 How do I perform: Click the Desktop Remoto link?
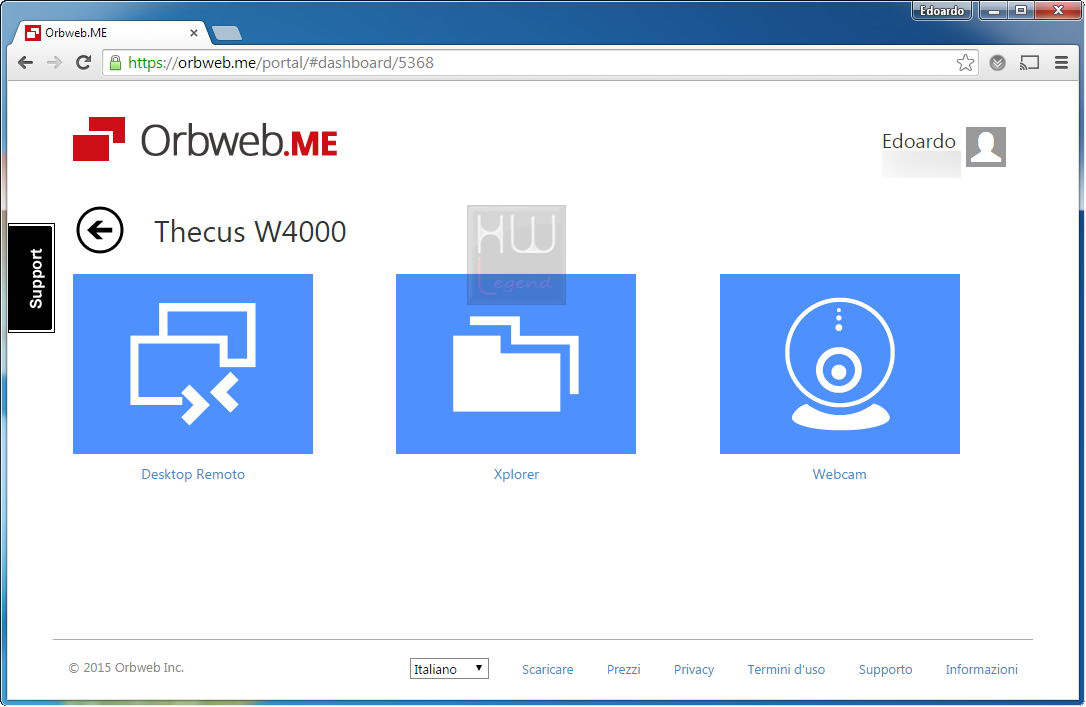[x=193, y=474]
